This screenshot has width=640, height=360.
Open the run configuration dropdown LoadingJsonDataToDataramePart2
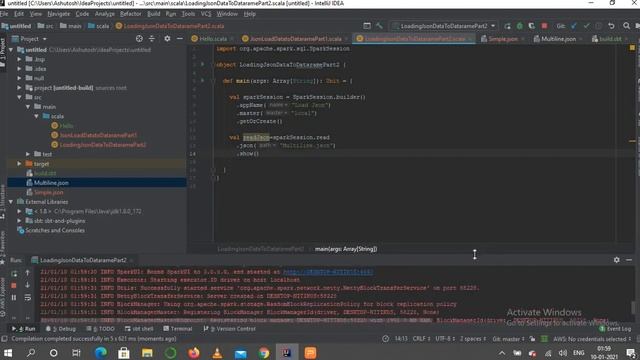pyautogui.click(x=443, y=26)
